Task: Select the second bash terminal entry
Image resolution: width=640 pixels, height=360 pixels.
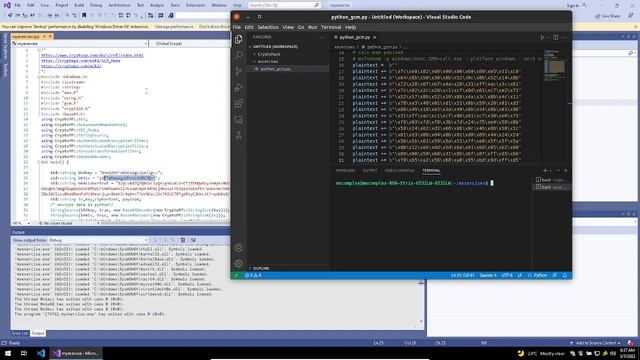Action: (x=551, y=187)
